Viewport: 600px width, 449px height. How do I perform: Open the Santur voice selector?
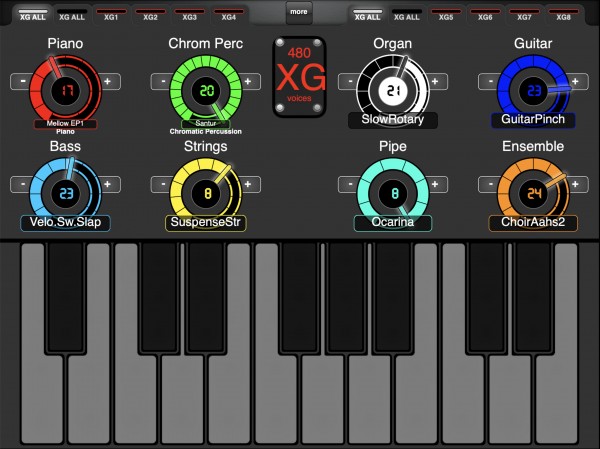pos(206,124)
